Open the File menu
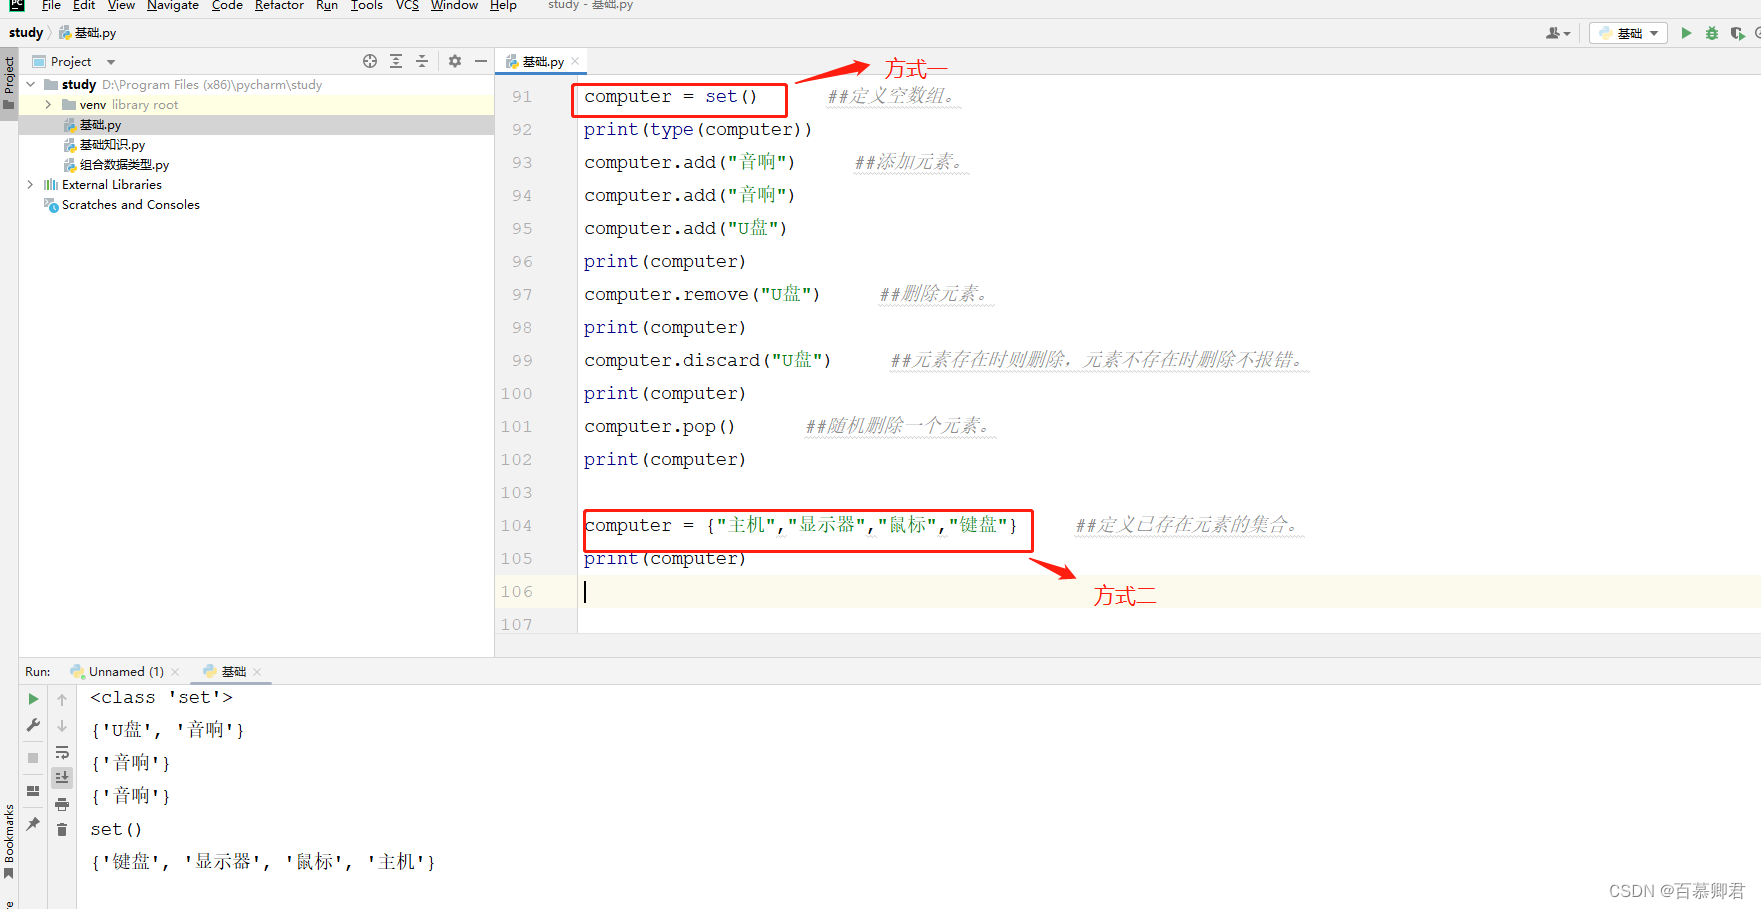This screenshot has width=1761, height=909. 51,6
